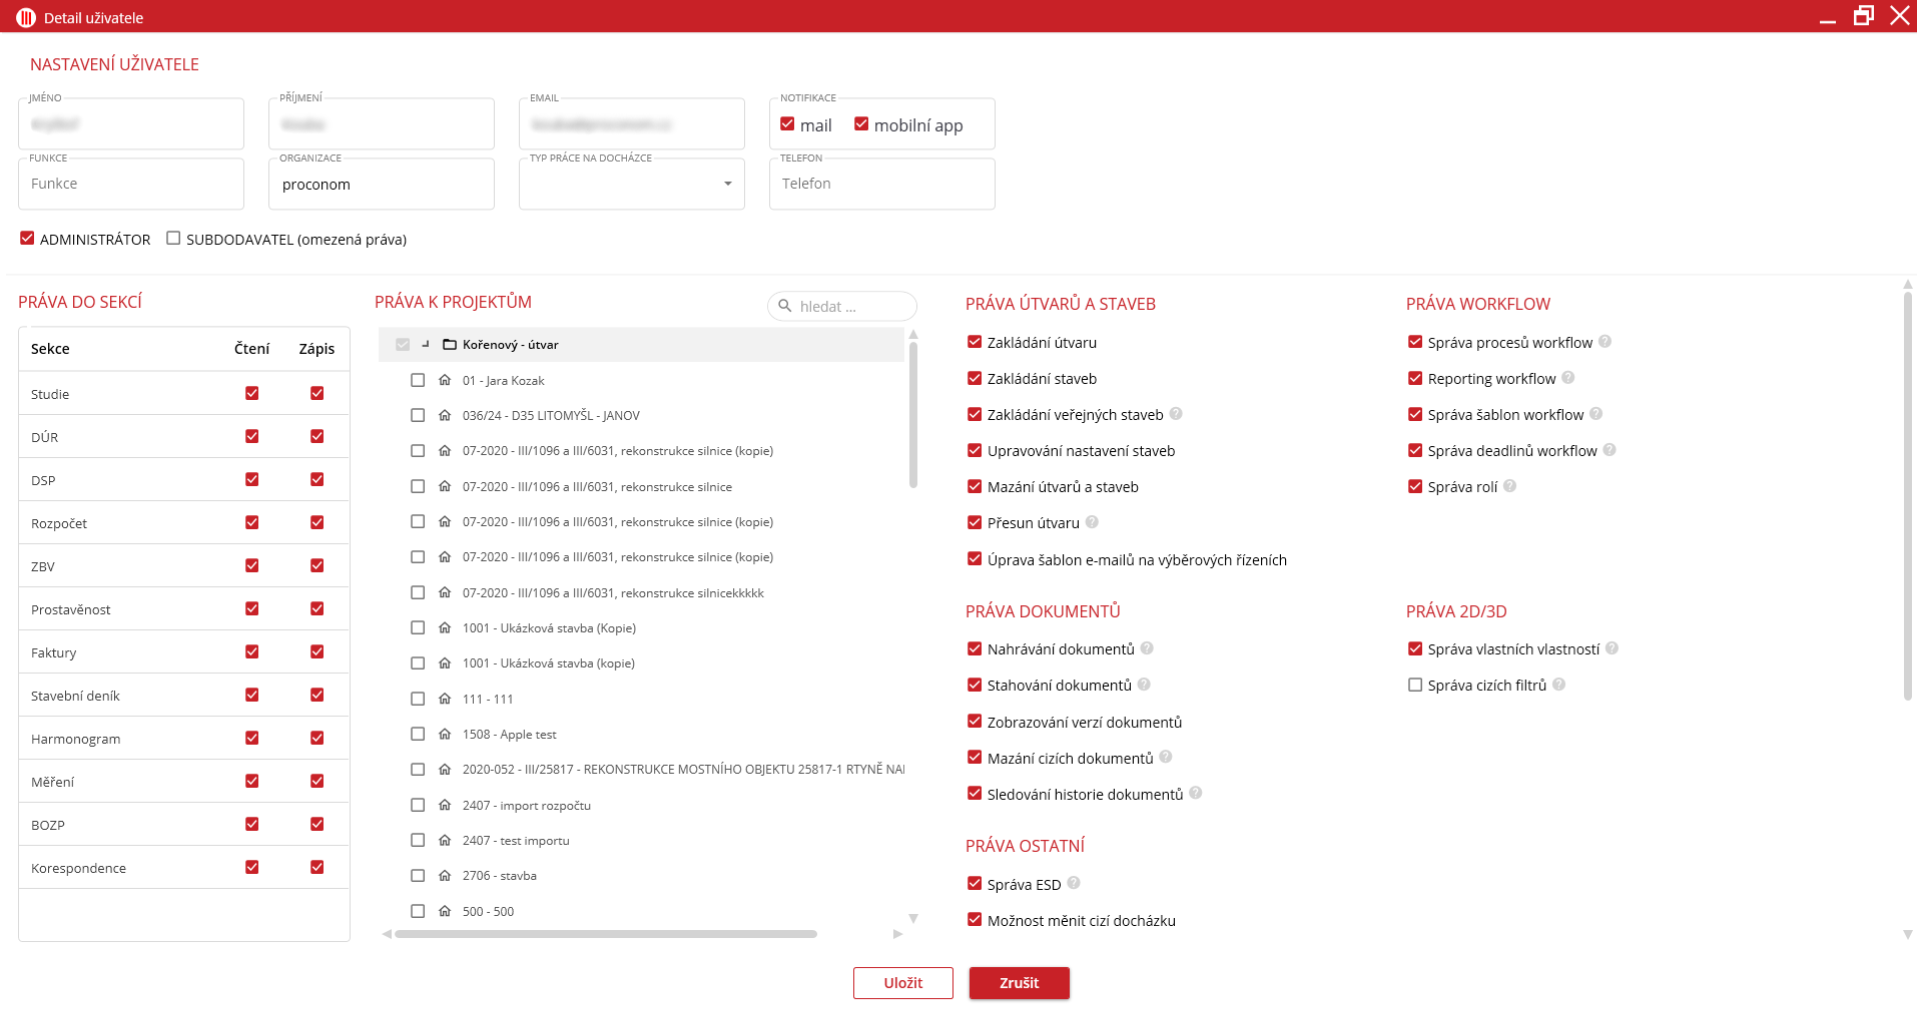Image resolution: width=1917 pixels, height=1009 pixels.
Task: Check the 1508 - Apple test project
Action: pos(418,734)
